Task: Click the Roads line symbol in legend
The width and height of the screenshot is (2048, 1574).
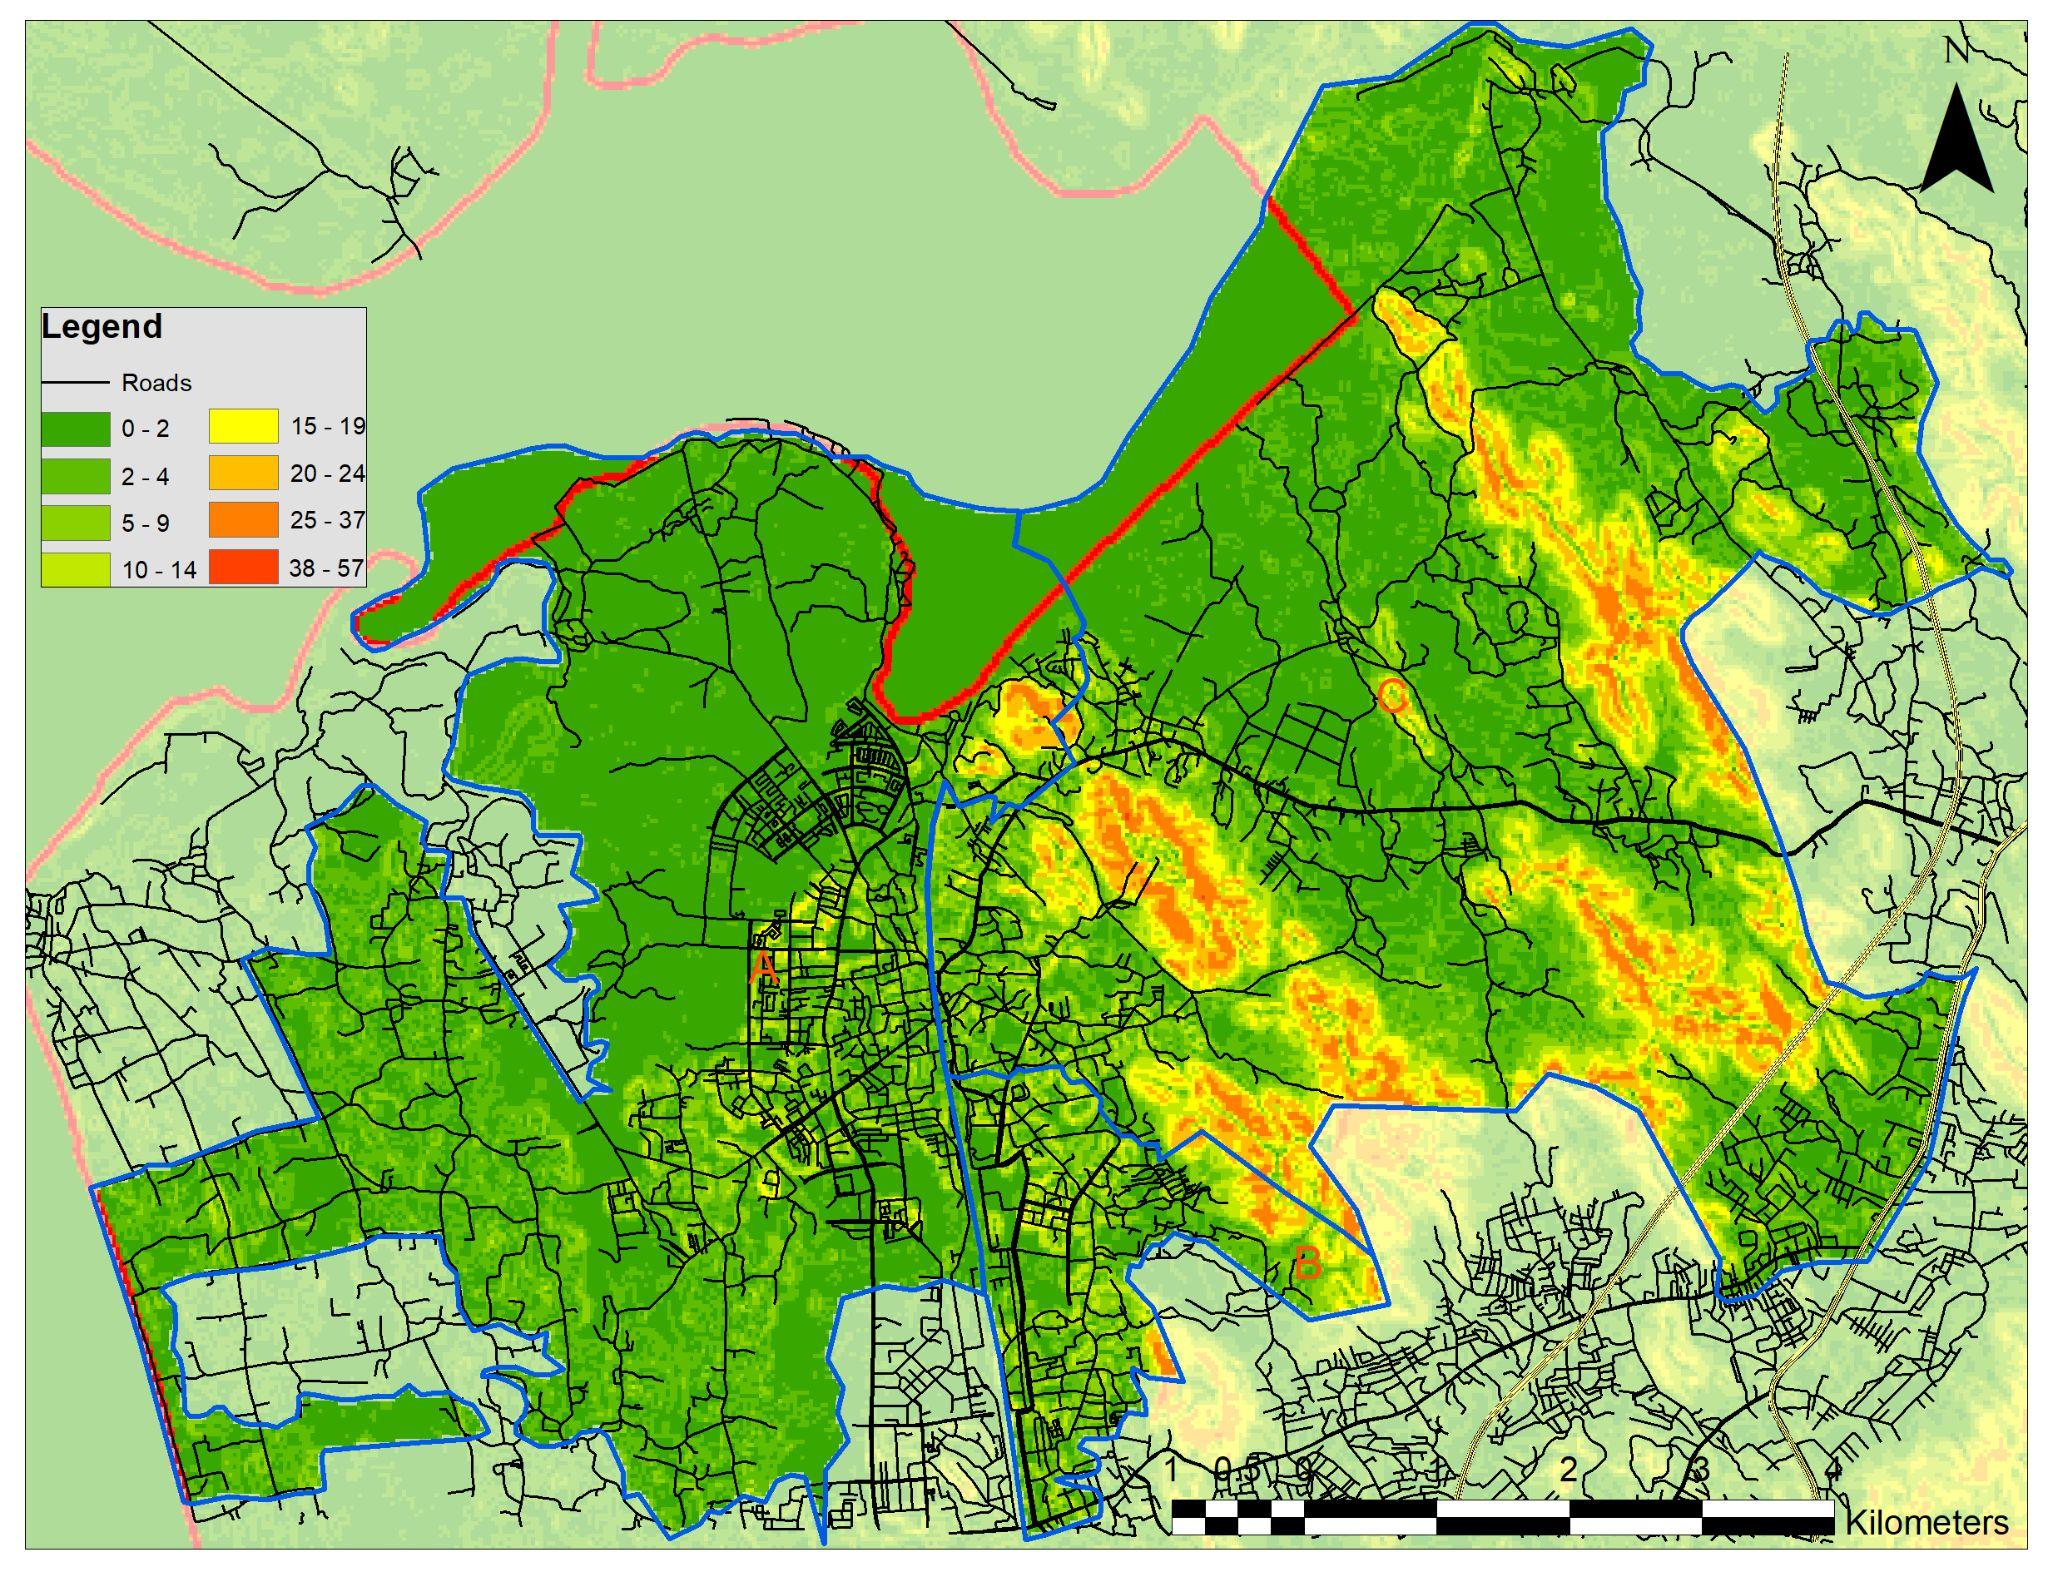Action: point(74,383)
